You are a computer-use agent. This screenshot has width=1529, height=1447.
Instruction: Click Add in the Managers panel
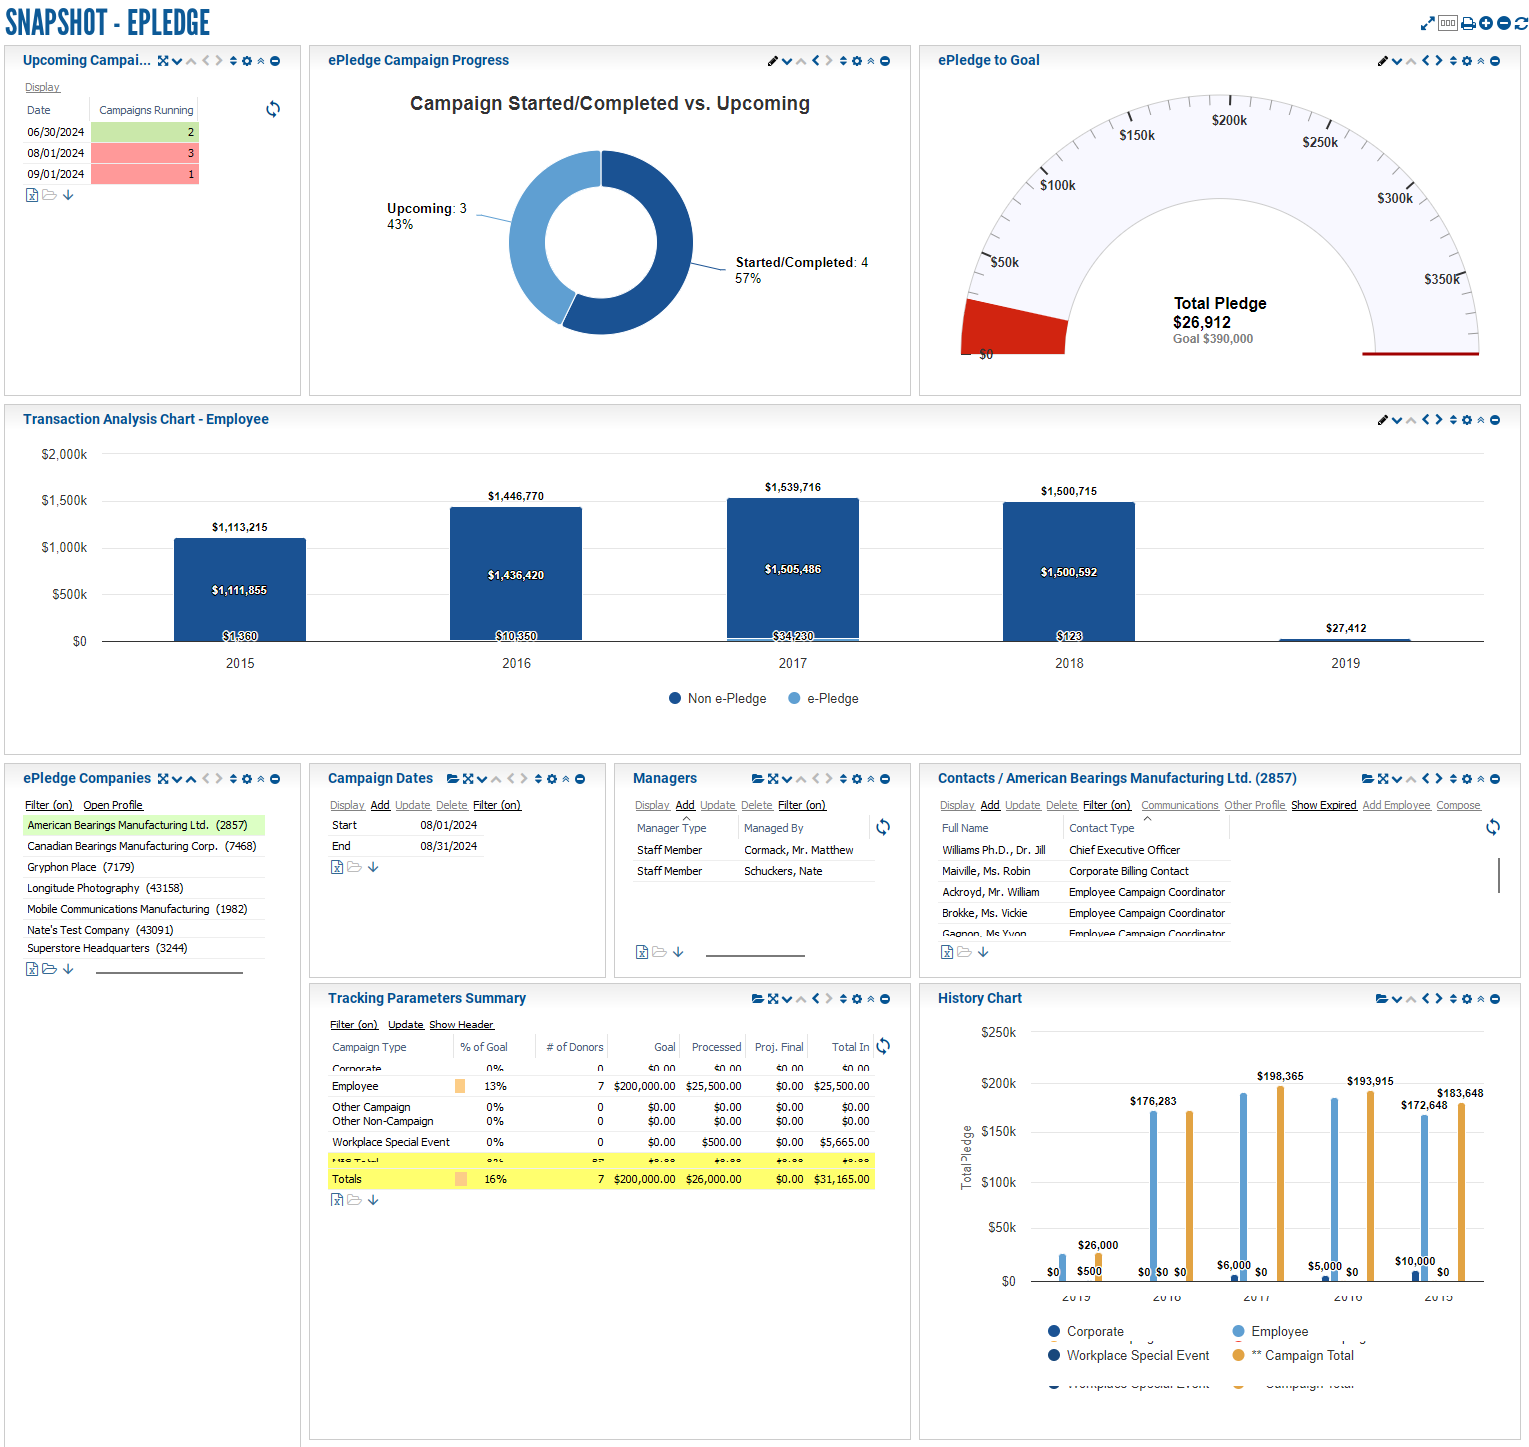coord(685,805)
